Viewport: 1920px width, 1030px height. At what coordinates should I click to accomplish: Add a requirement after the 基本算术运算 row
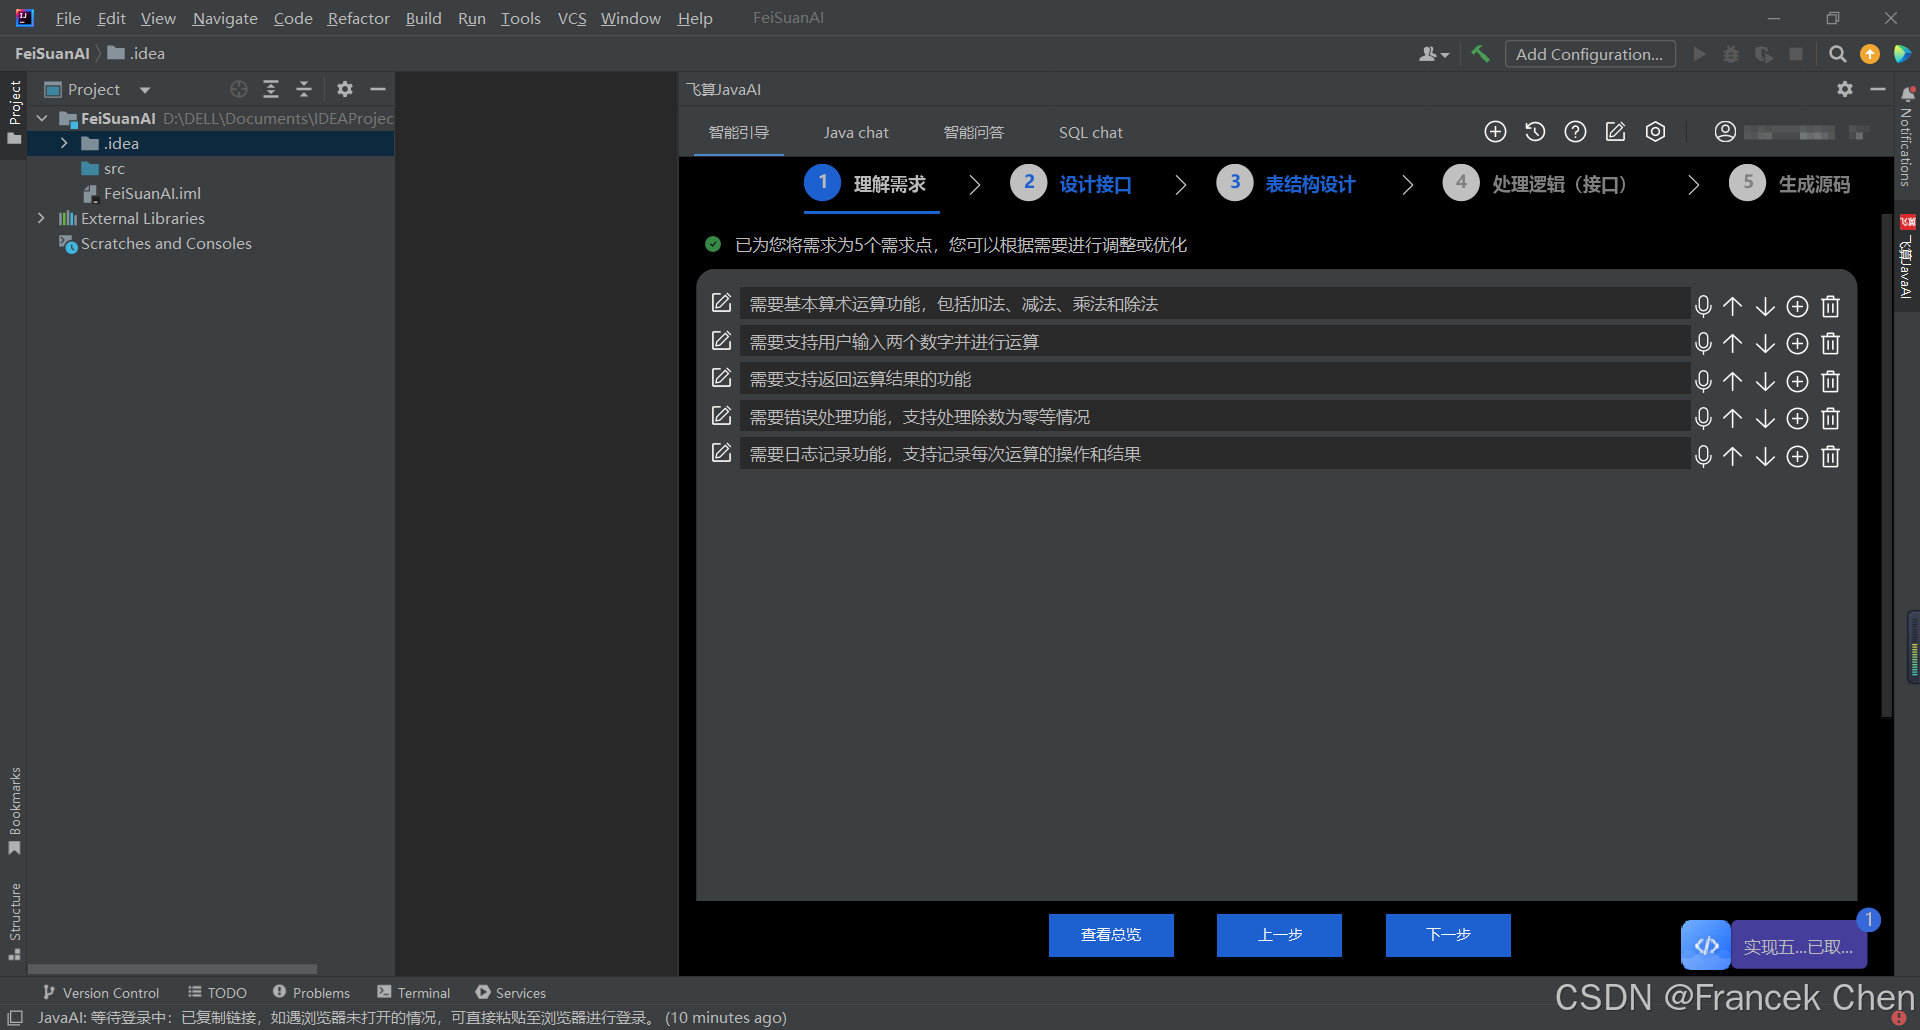pyautogui.click(x=1798, y=306)
